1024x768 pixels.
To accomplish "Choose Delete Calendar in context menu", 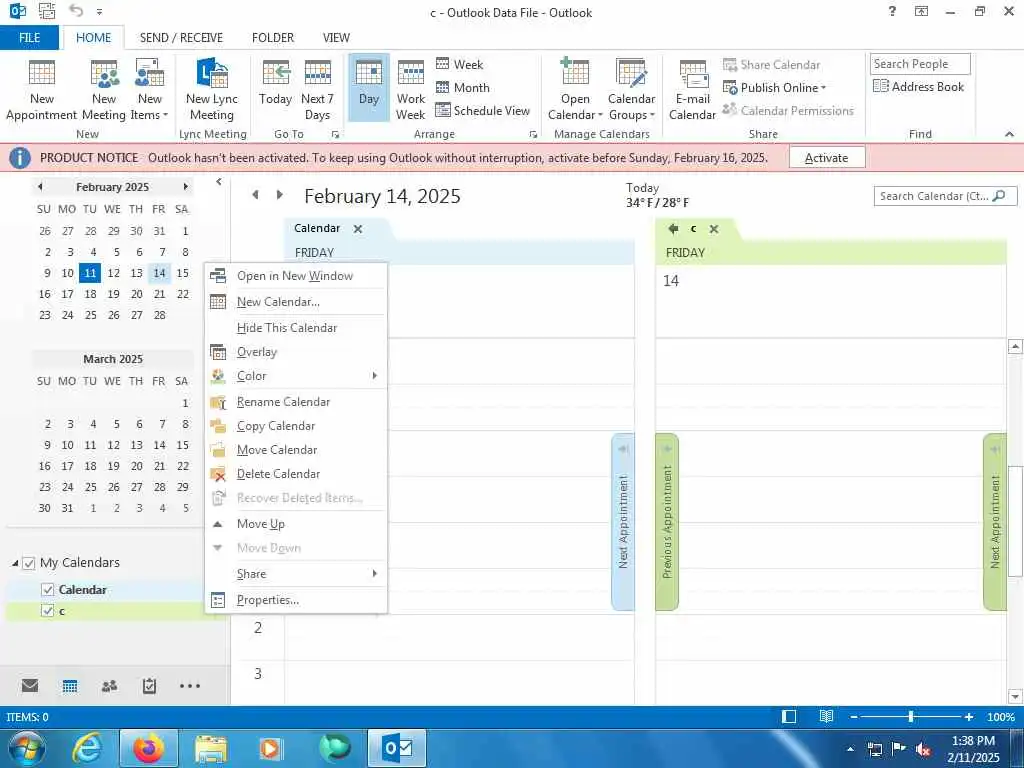I will pyautogui.click(x=296, y=473).
